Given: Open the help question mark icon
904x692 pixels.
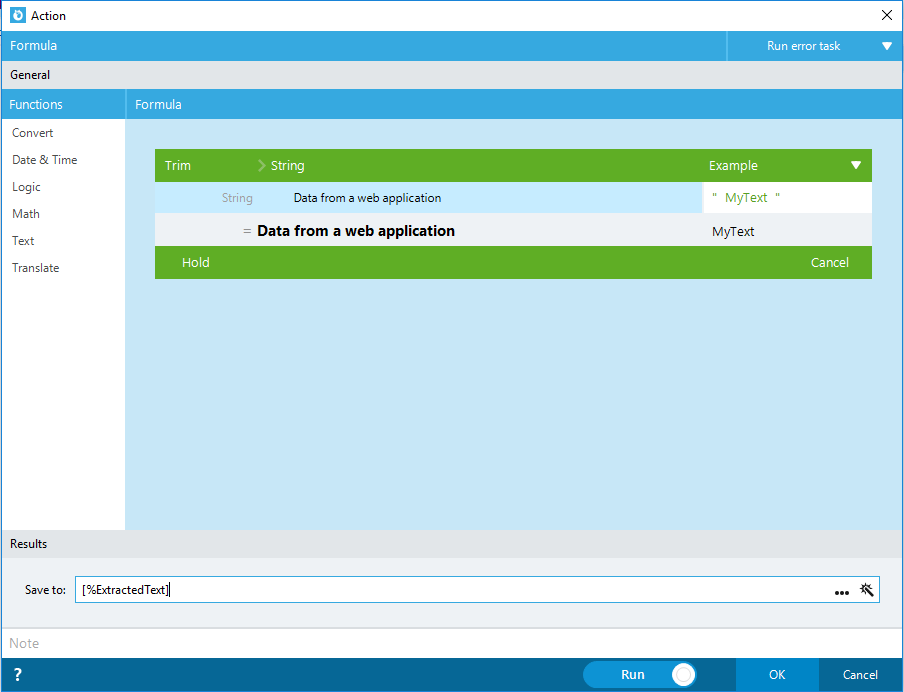Looking at the screenshot, I should pyautogui.click(x=17, y=675).
